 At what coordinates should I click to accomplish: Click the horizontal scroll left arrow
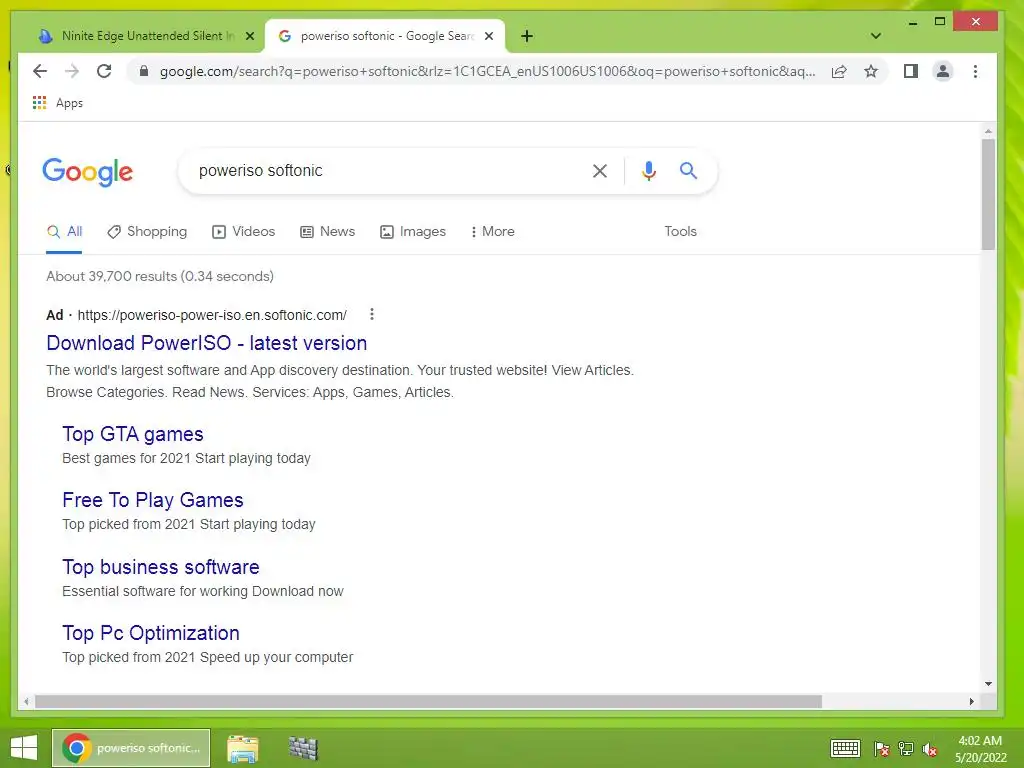tap(25, 701)
